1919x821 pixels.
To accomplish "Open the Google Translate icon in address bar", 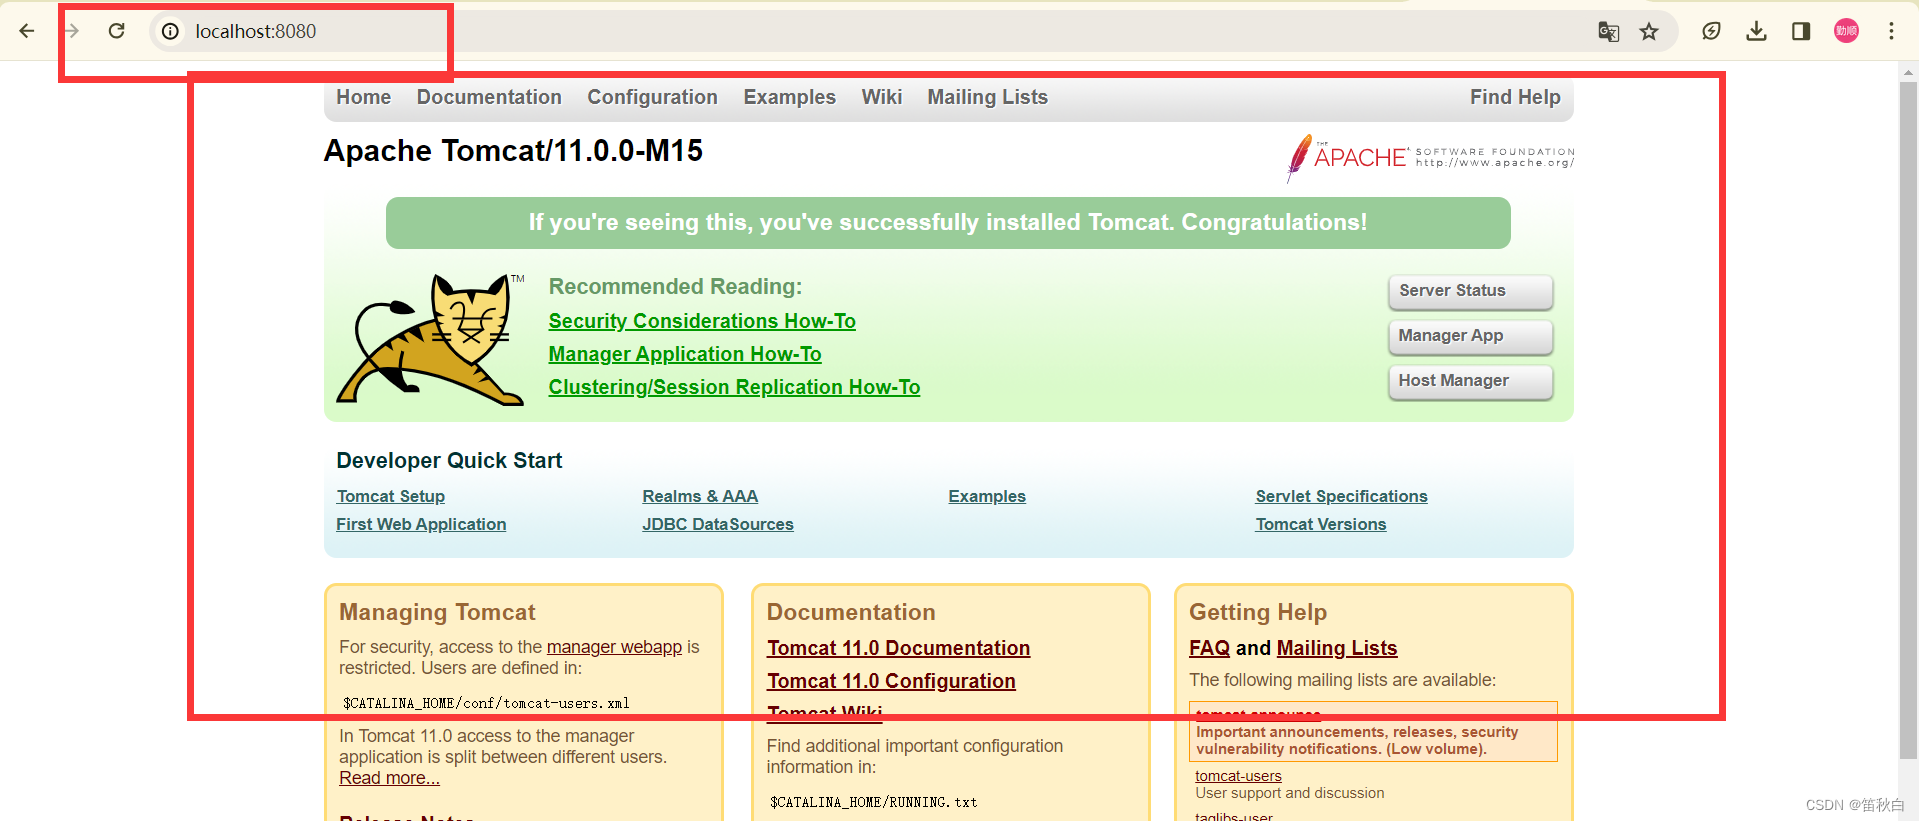I will (x=1608, y=31).
